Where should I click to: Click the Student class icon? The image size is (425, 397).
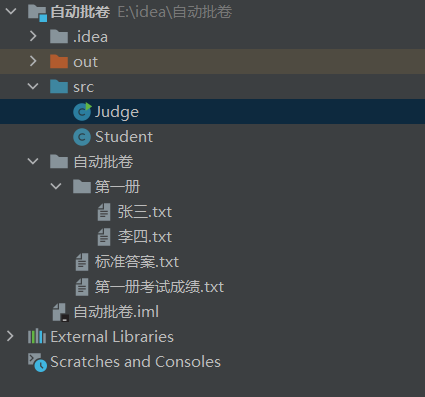[x=82, y=137]
